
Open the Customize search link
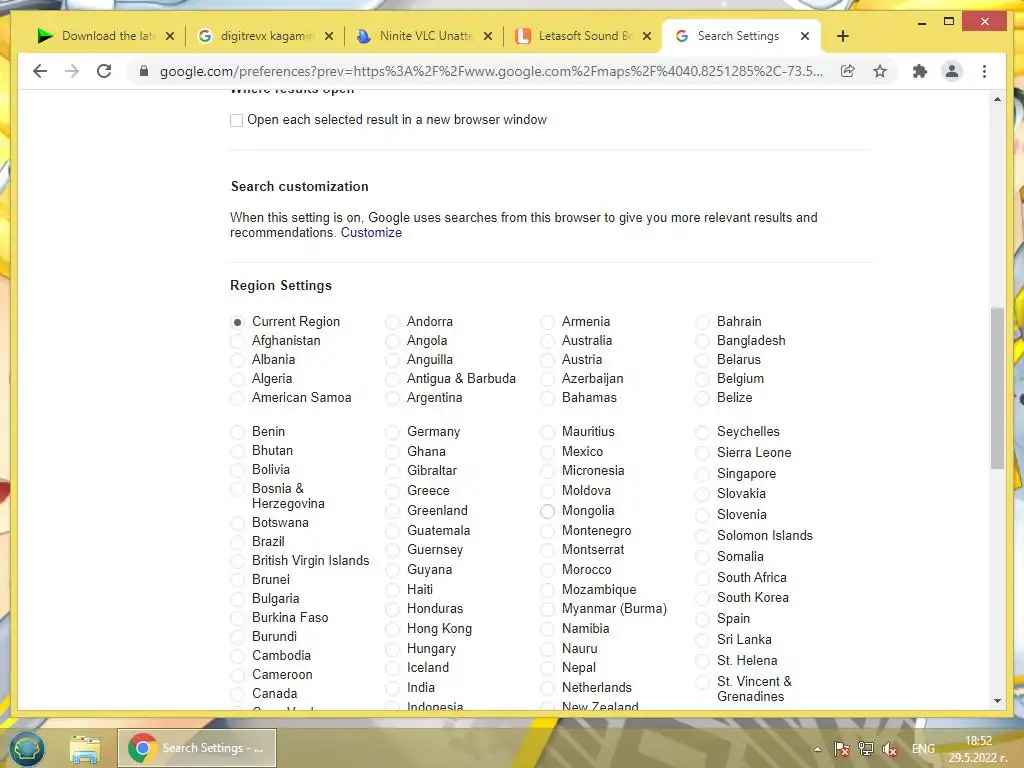(x=371, y=232)
